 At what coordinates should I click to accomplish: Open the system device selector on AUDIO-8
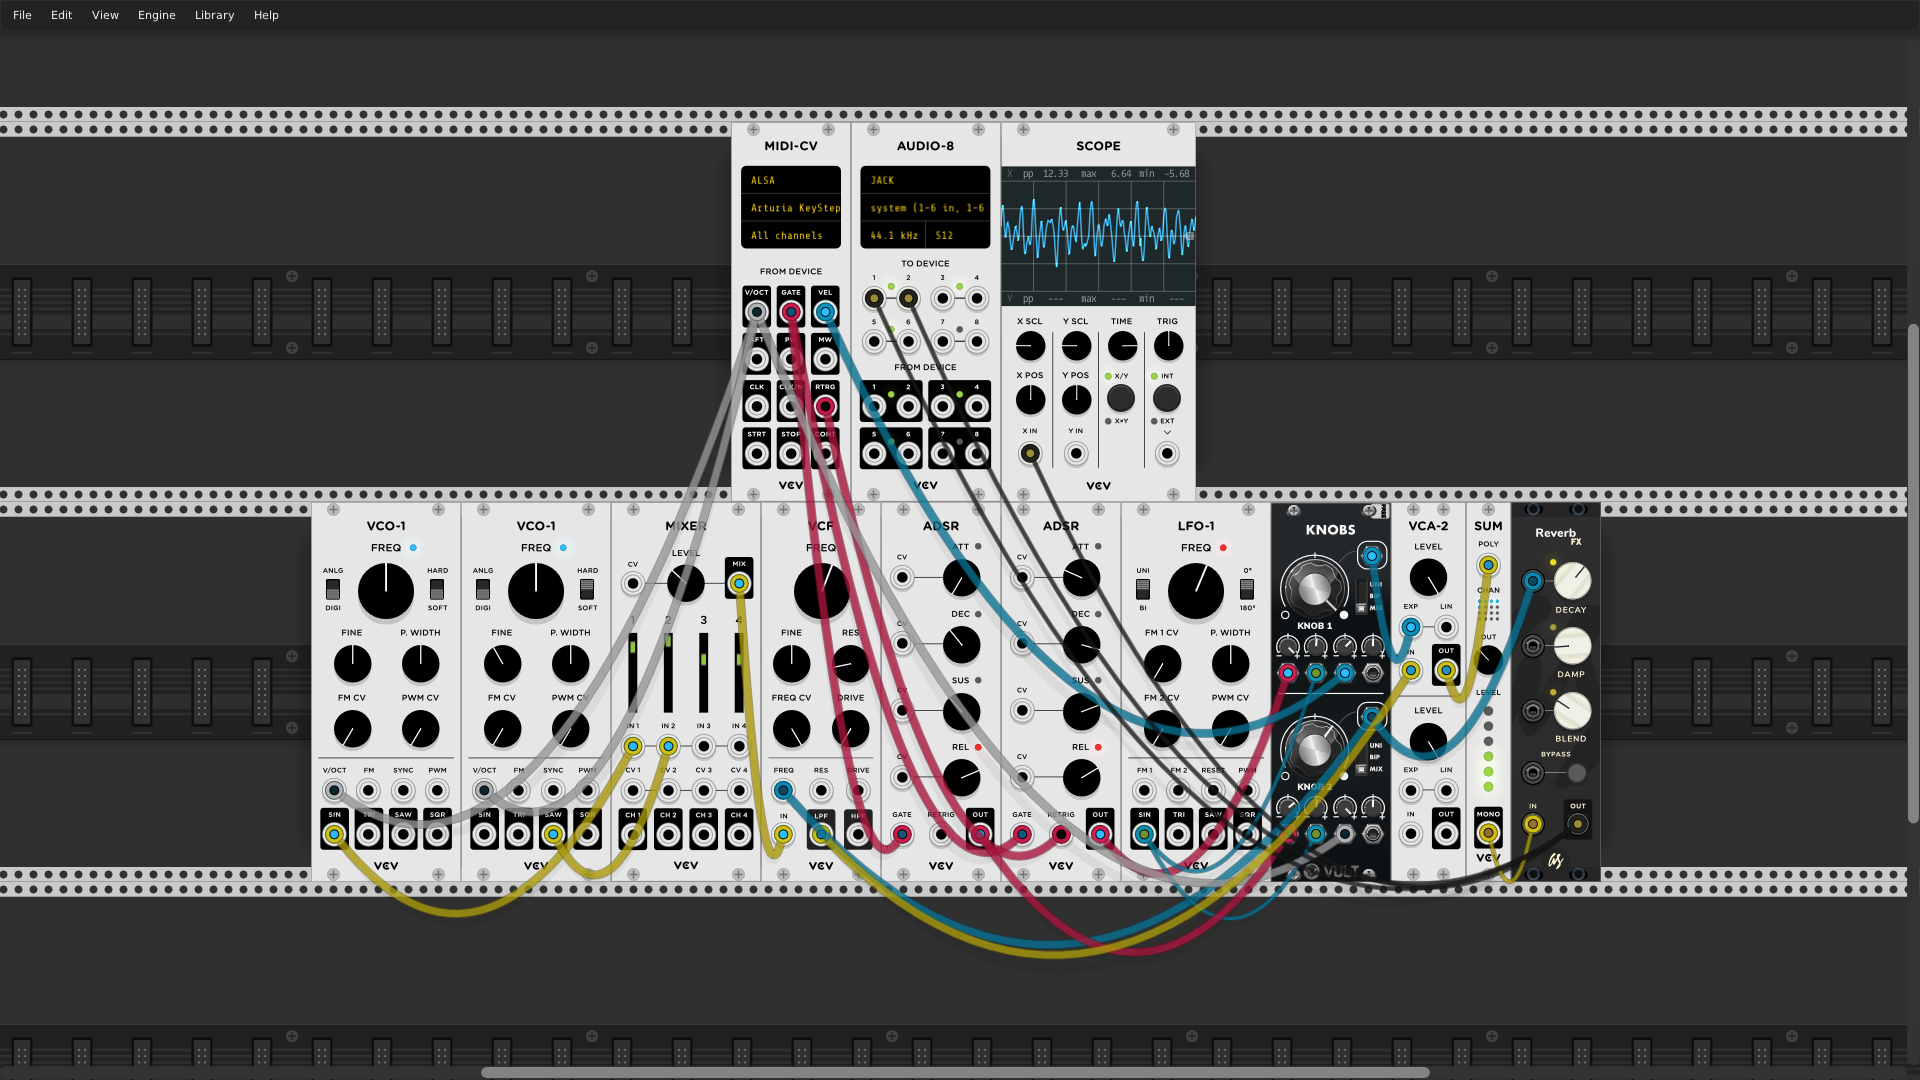(925, 208)
